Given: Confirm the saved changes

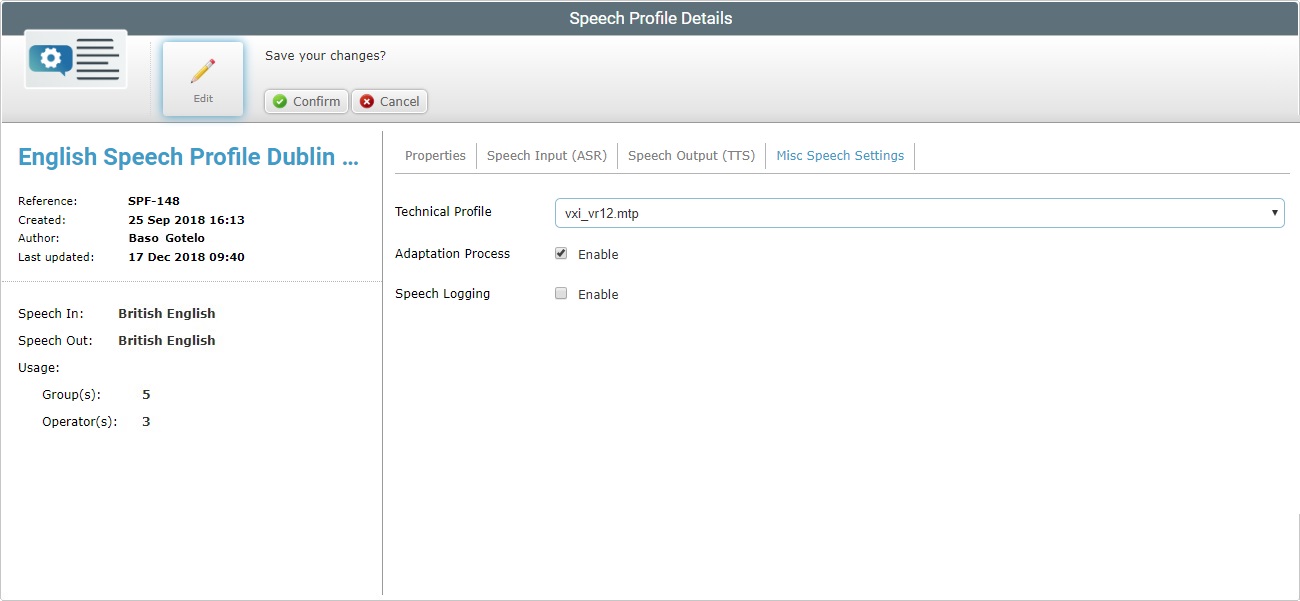Looking at the screenshot, I should (305, 101).
